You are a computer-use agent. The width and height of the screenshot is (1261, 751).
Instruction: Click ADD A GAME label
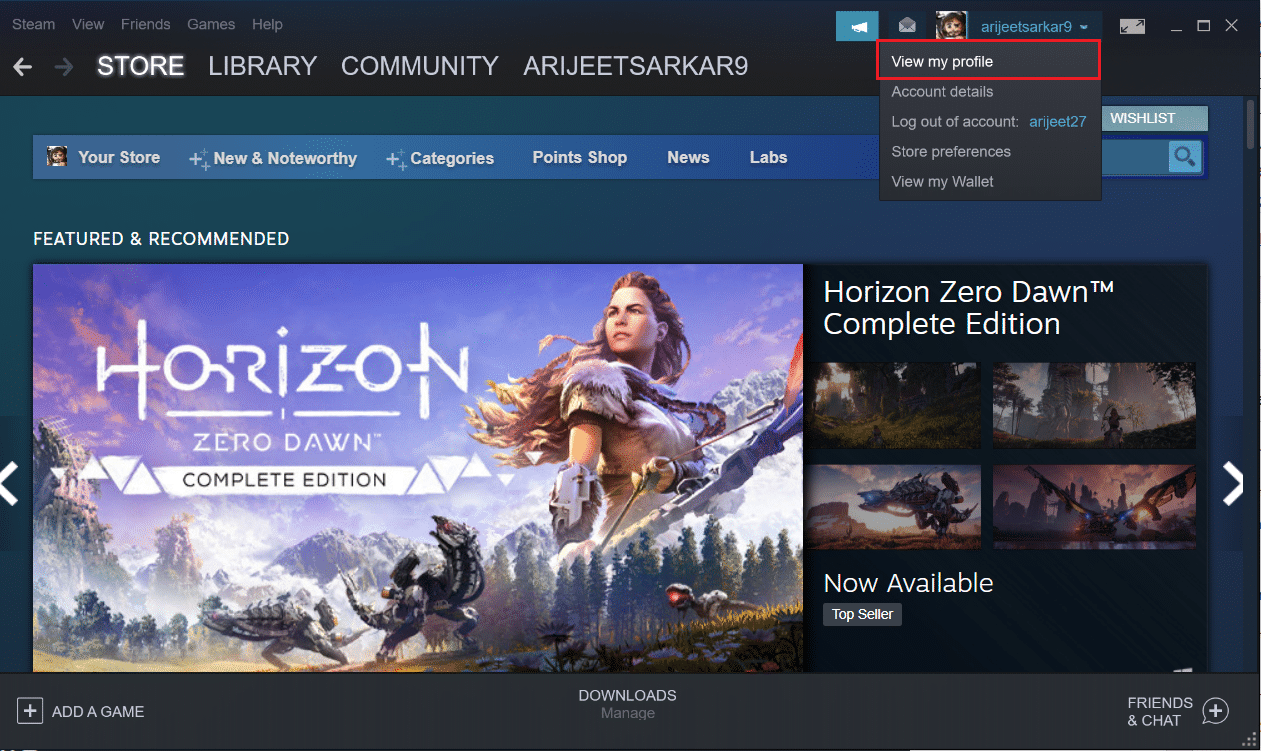point(98,712)
